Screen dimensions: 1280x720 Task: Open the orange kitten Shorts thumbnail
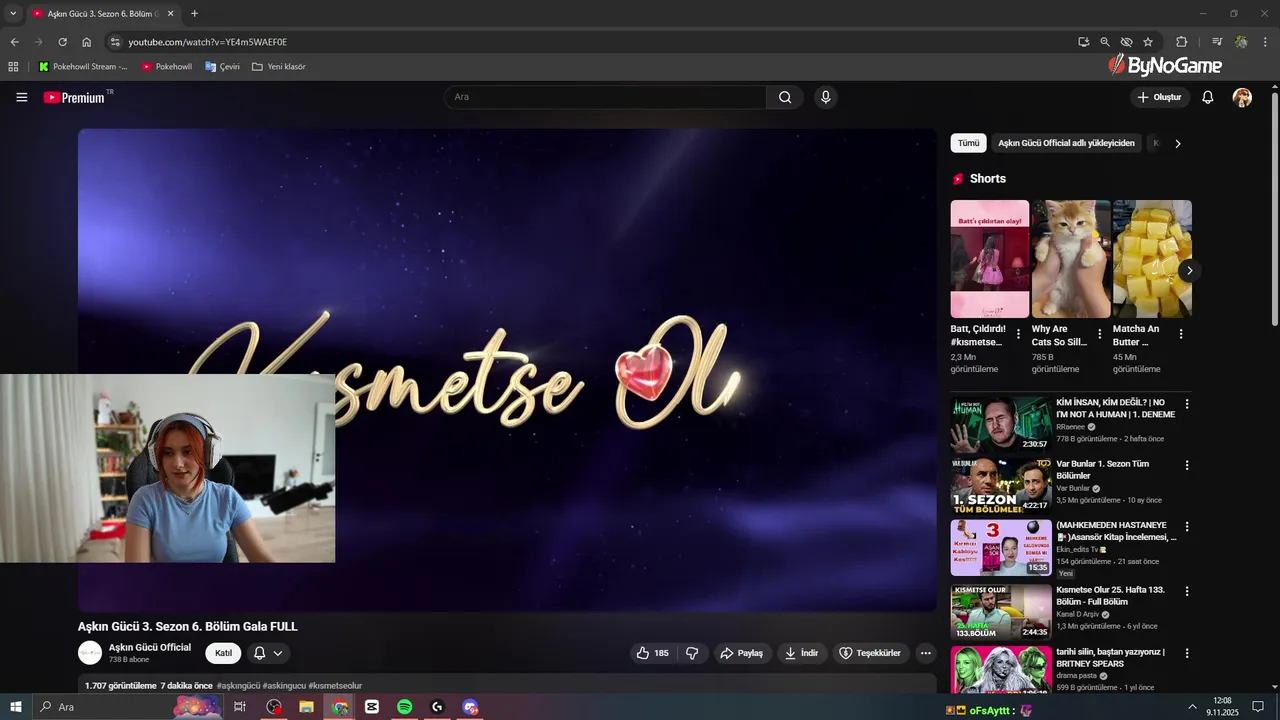point(1071,259)
